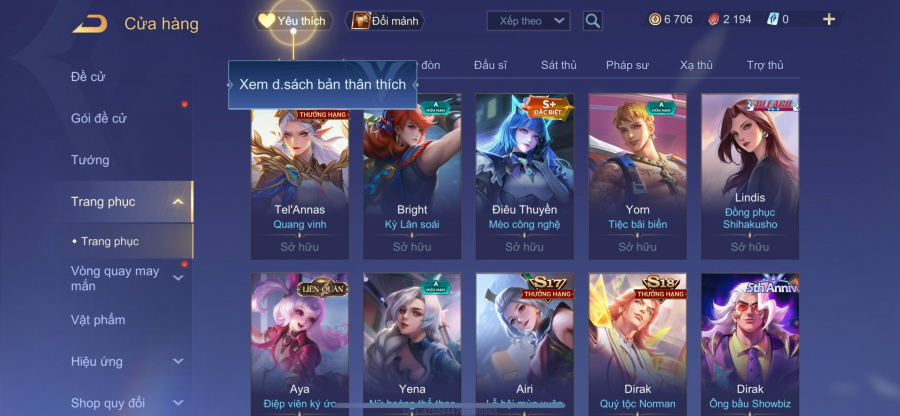The width and height of the screenshot is (900, 416).
Task: Tap the plus icon to add currency
Action: [x=829, y=20]
